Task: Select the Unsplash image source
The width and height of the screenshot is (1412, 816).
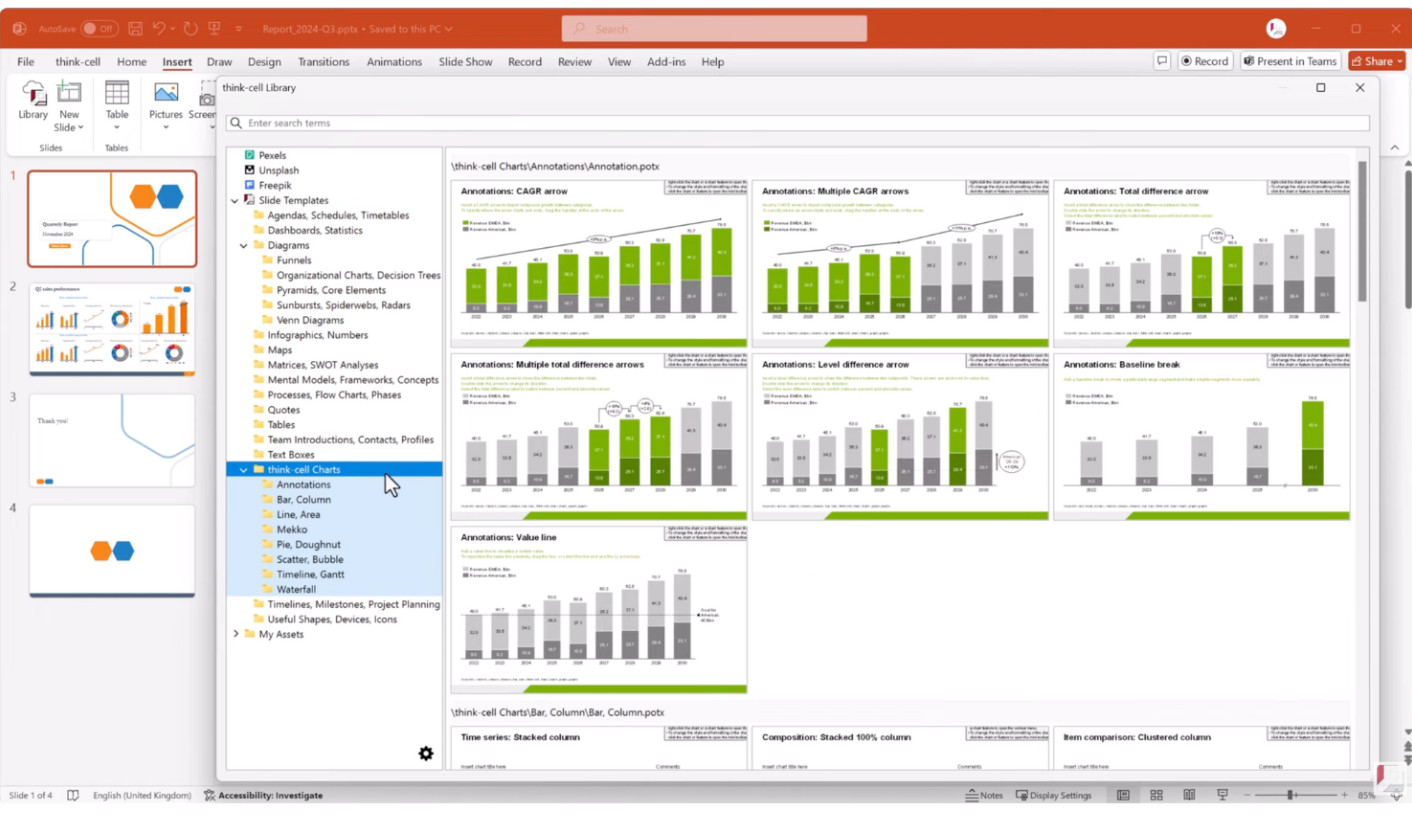Action: click(x=278, y=170)
